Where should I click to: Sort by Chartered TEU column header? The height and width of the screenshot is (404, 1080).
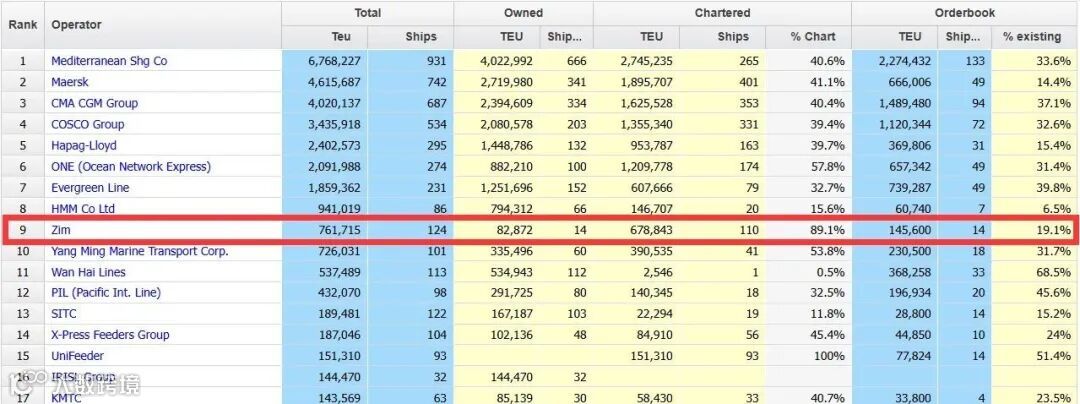(x=652, y=37)
